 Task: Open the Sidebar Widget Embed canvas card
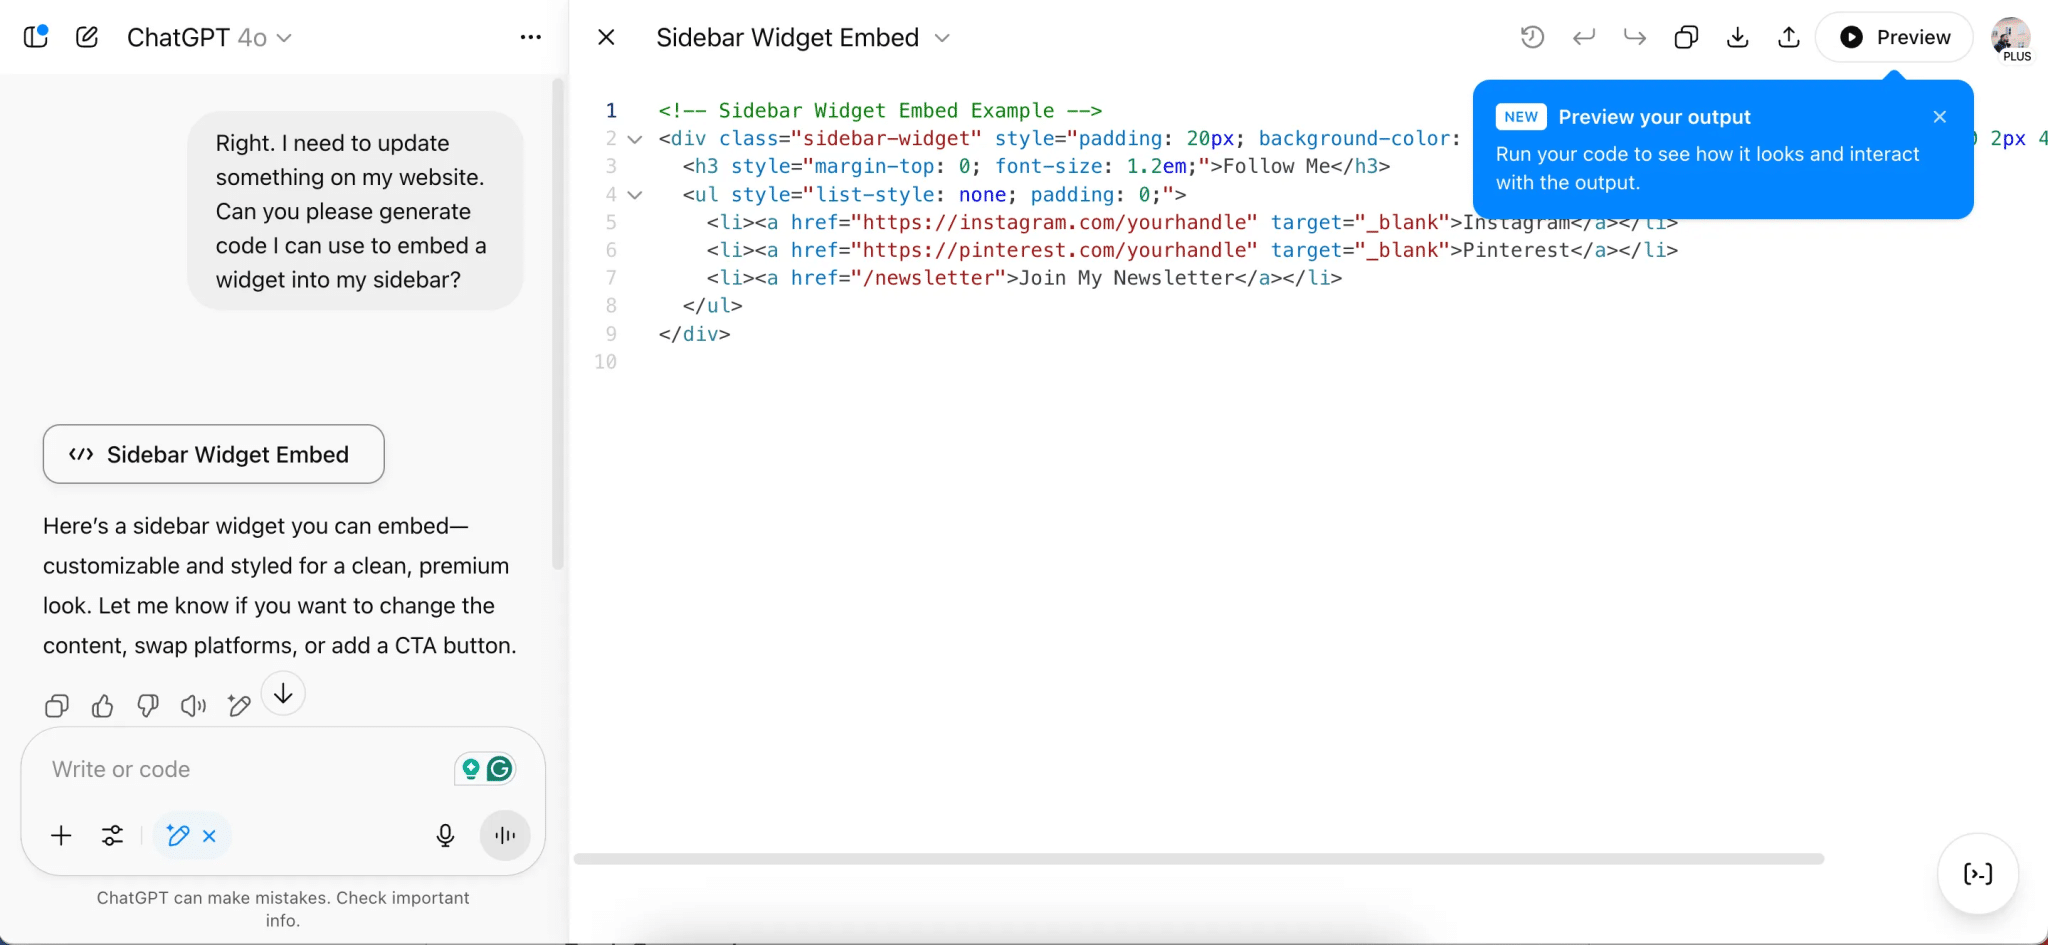(x=213, y=454)
